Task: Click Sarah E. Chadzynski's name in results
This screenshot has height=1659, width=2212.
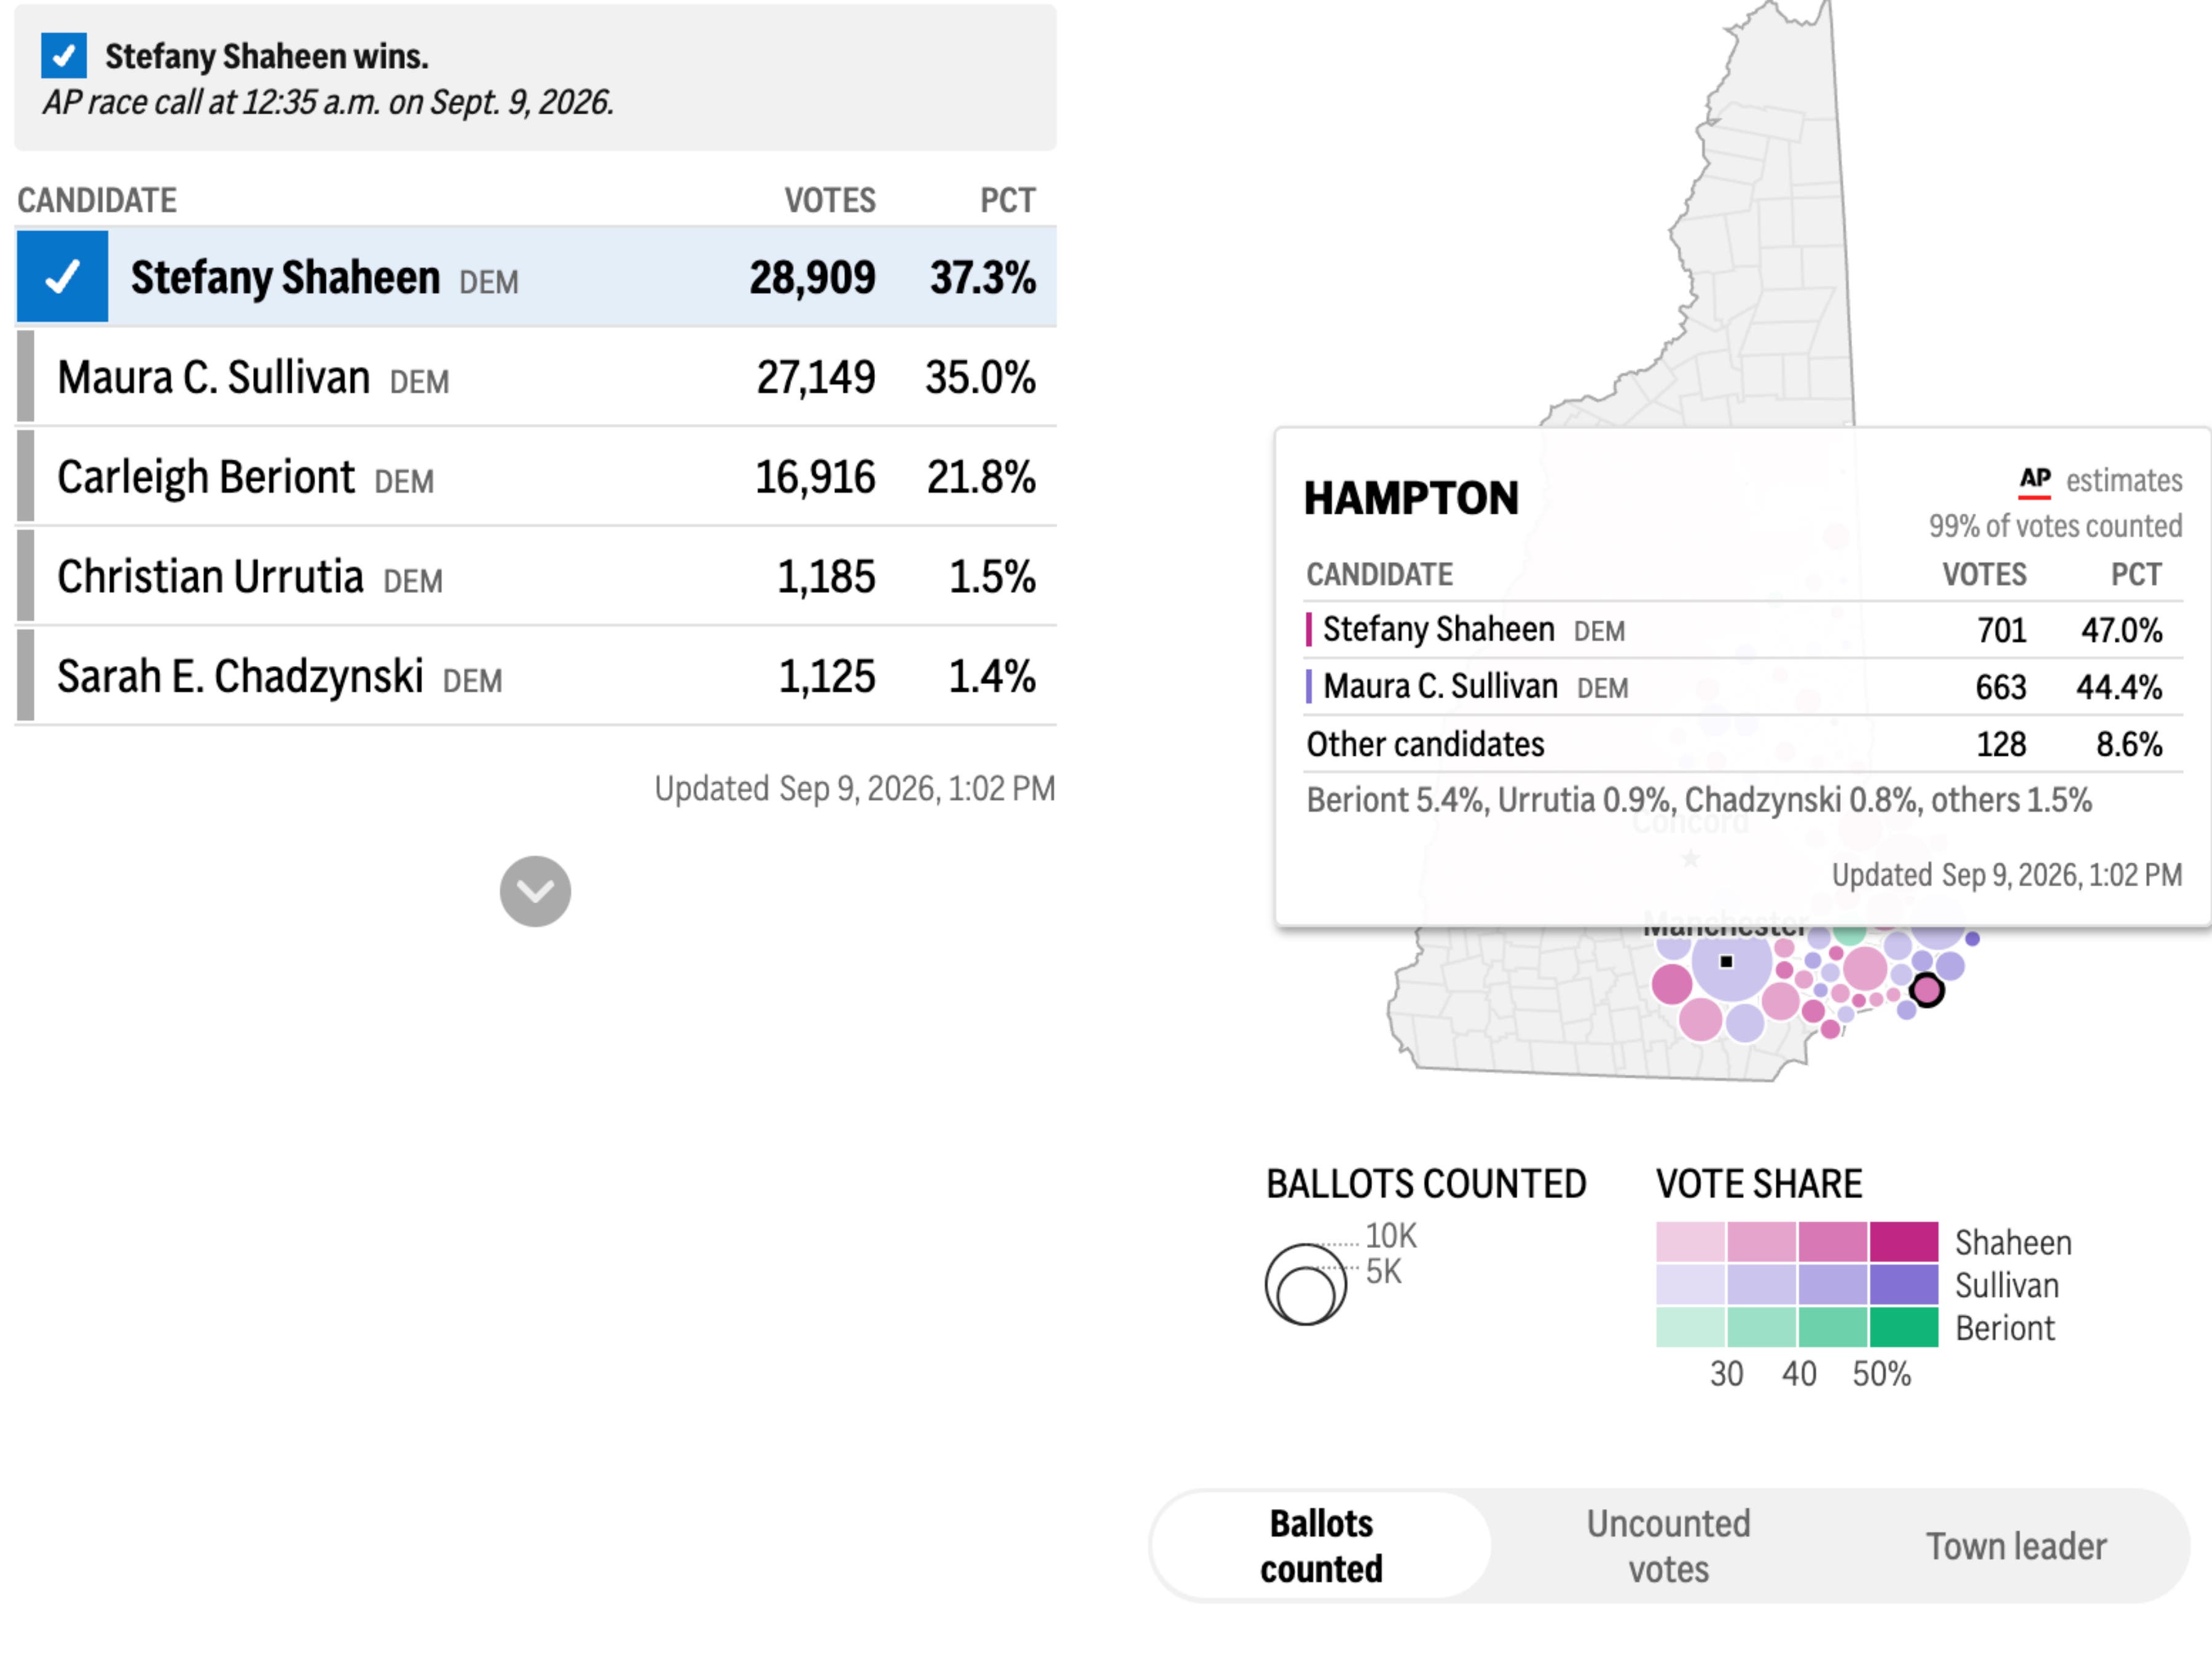Action: pyautogui.click(x=240, y=677)
